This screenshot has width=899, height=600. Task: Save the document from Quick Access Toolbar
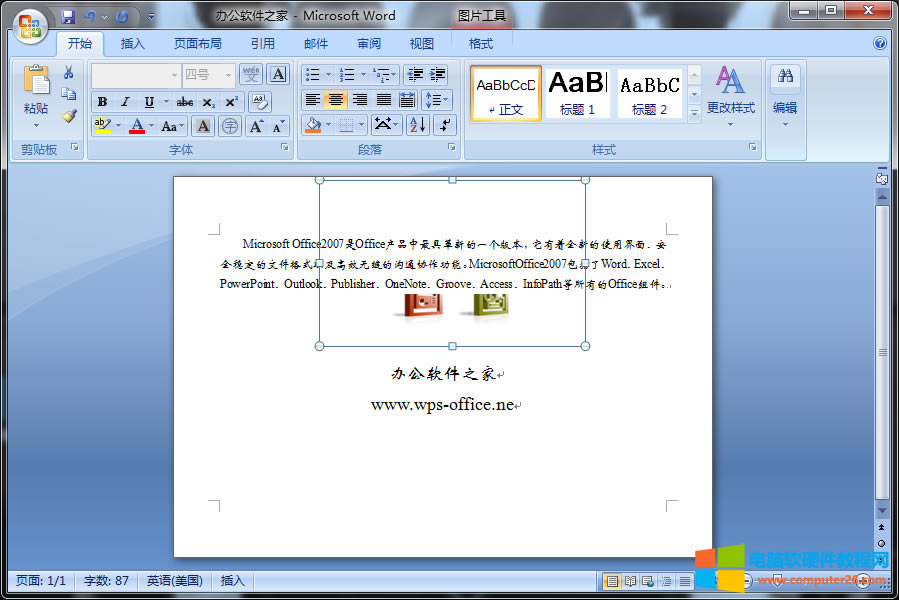click(68, 16)
